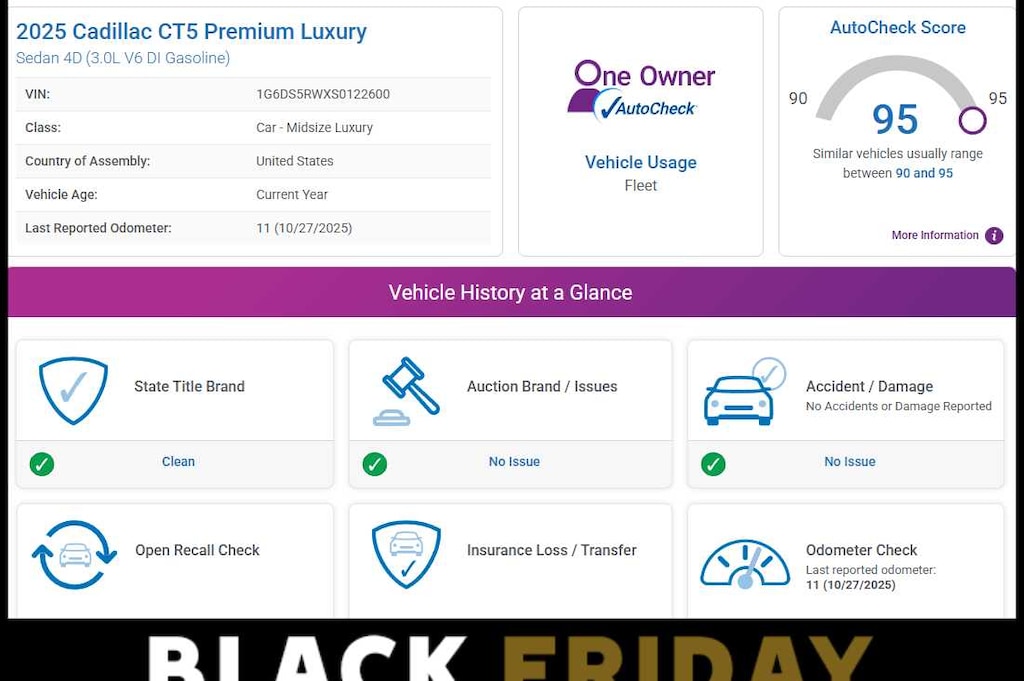Click the green check under Auction Brand

pos(375,464)
